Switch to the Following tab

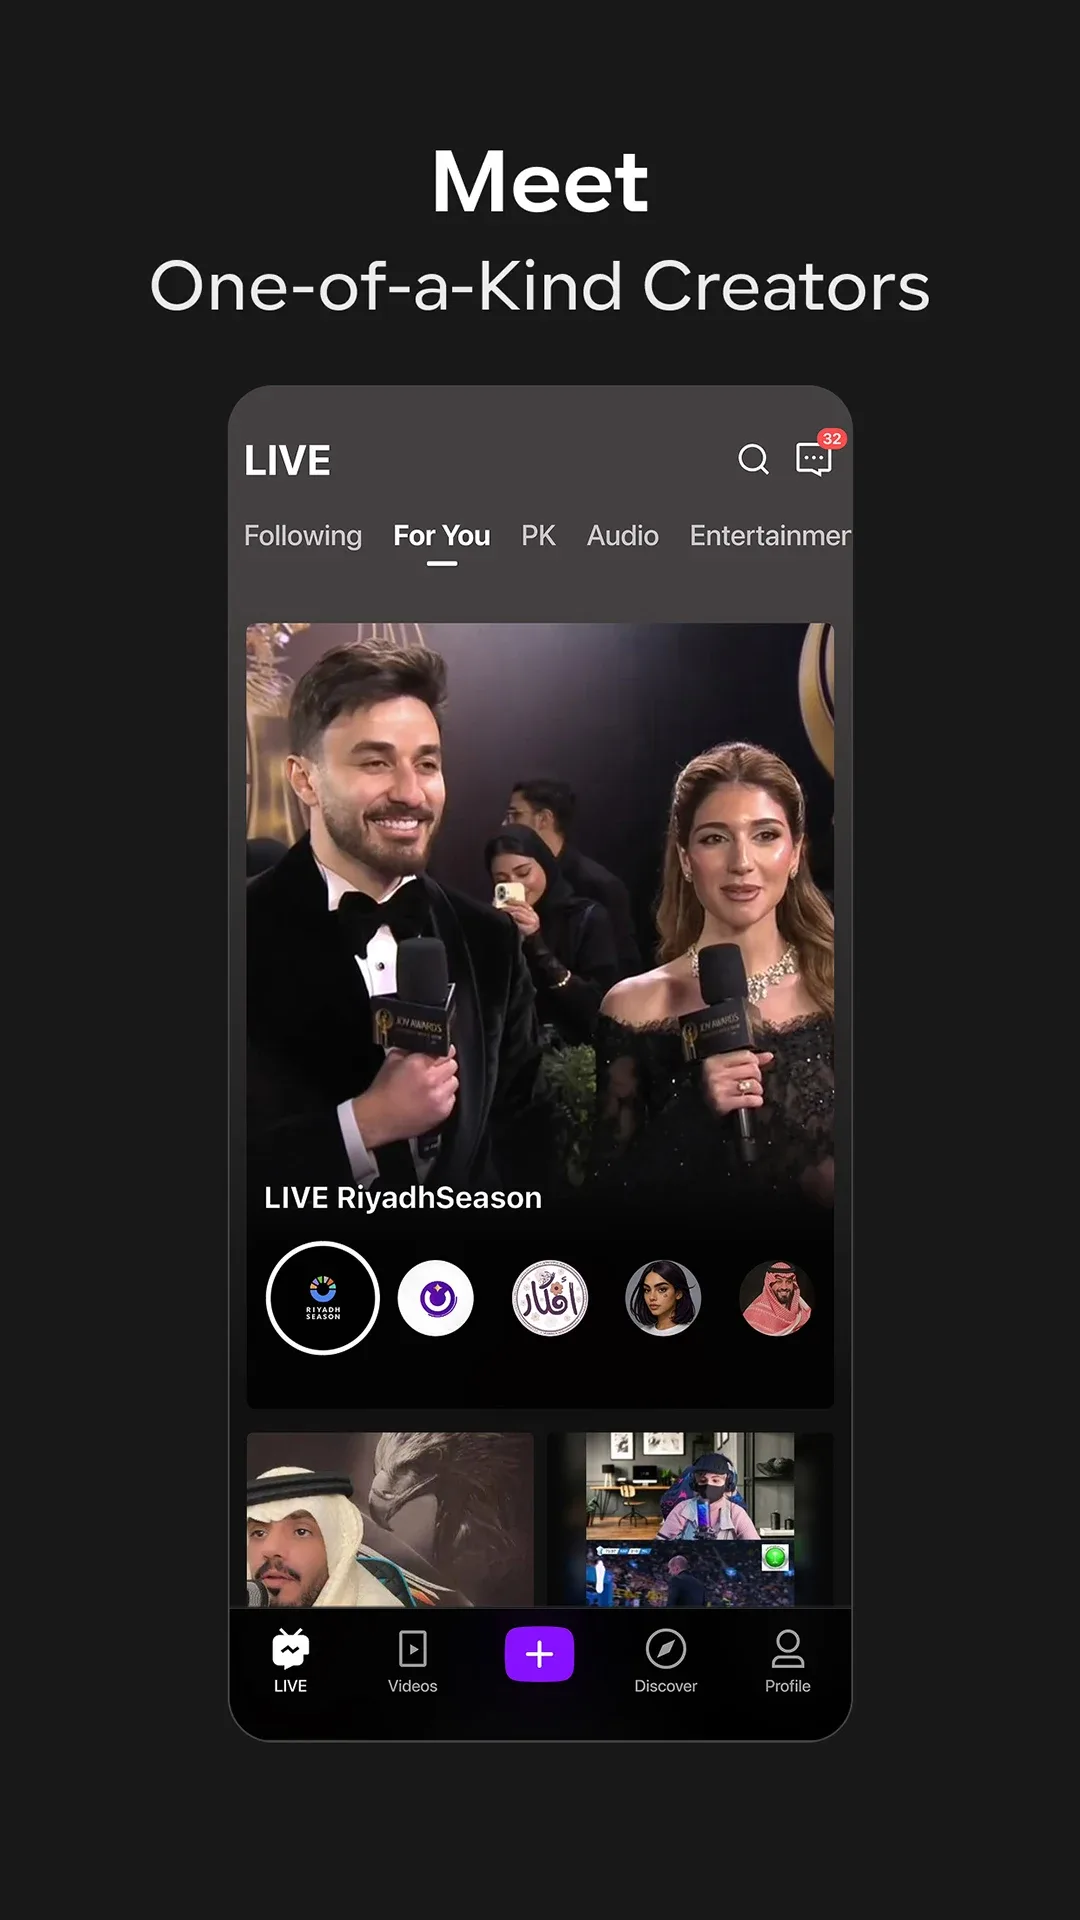(x=303, y=536)
